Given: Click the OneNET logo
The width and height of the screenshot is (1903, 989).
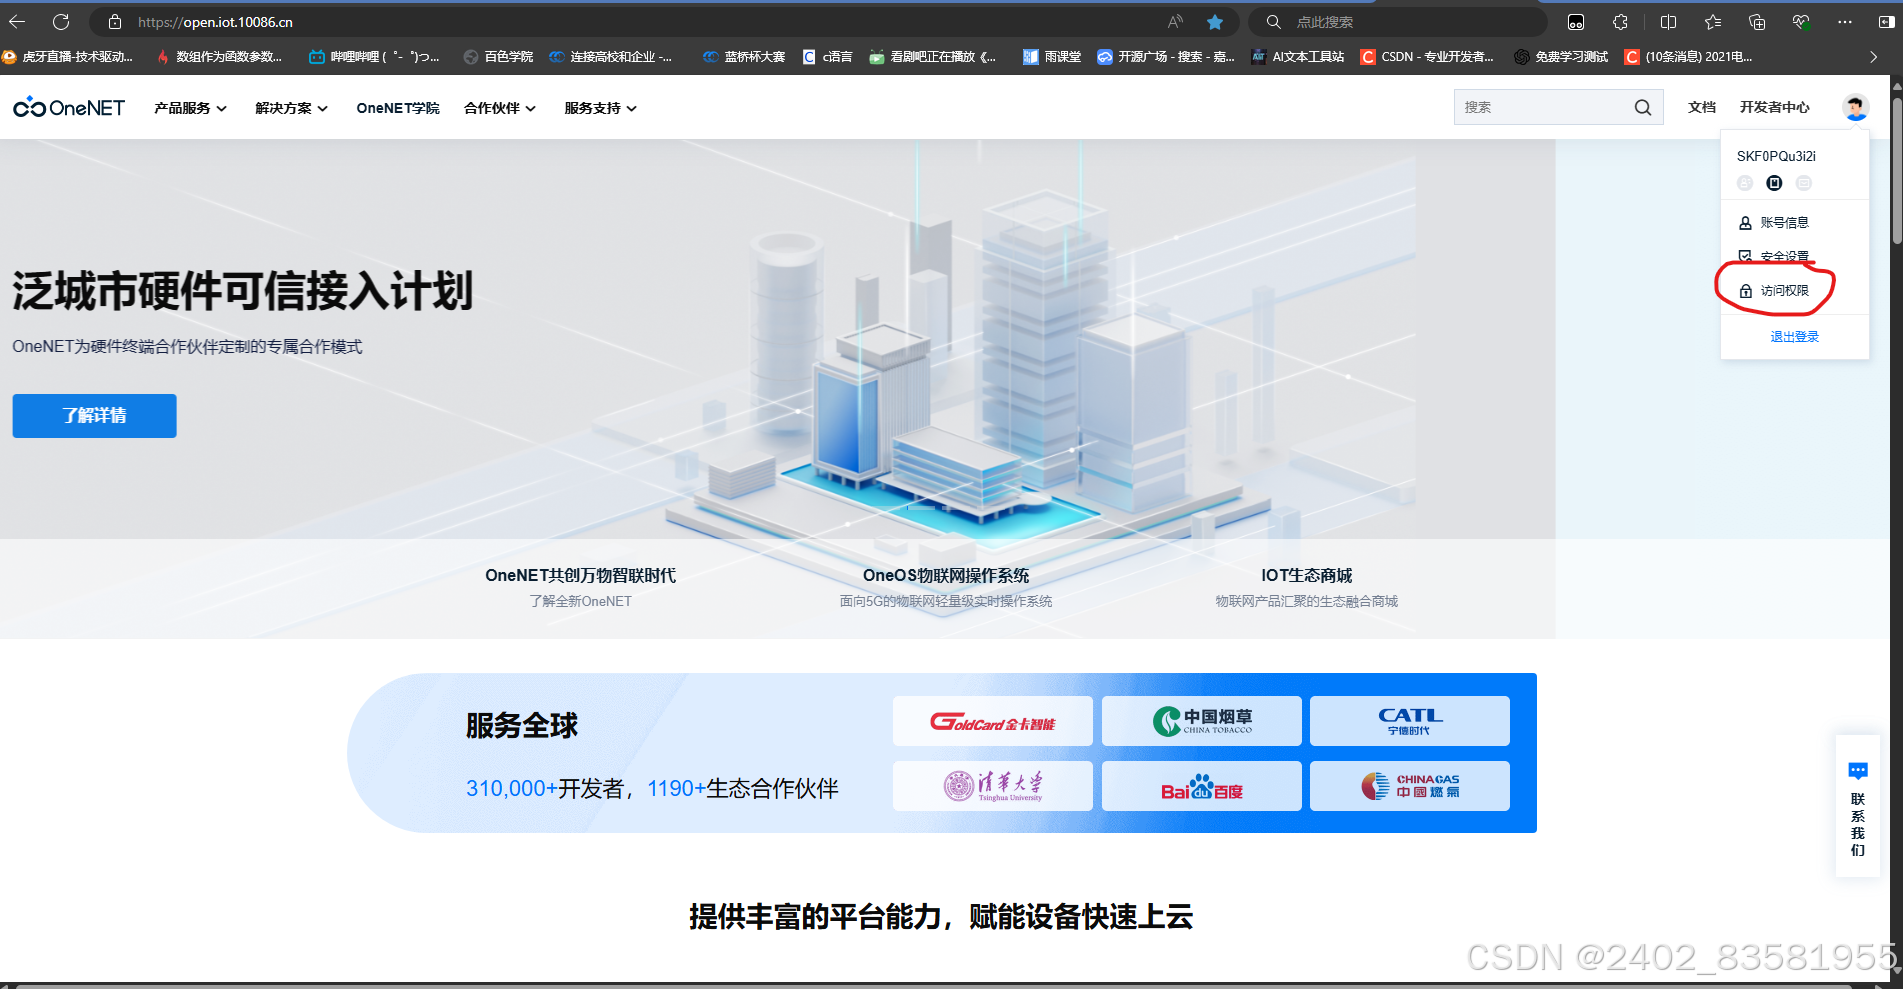Looking at the screenshot, I should 69,107.
